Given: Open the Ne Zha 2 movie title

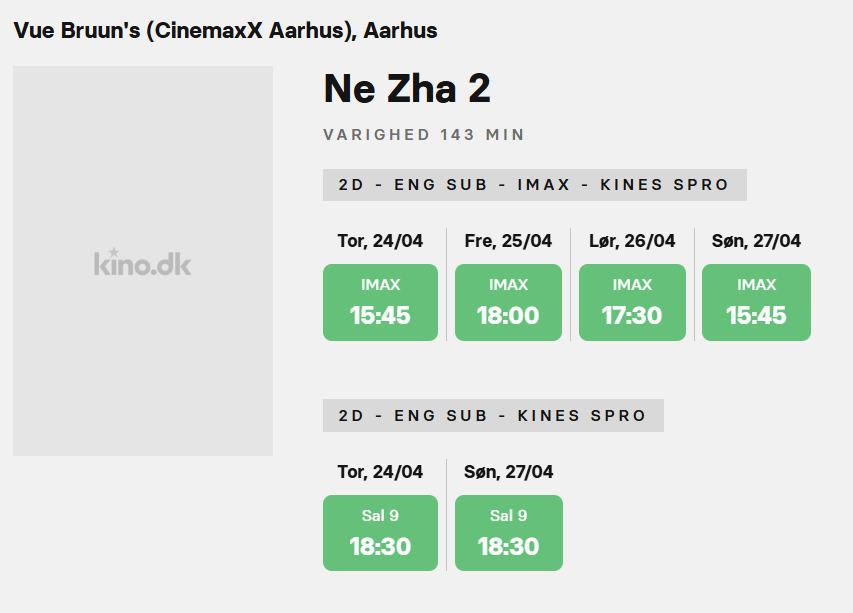Looking at the screenshot, I should [407, 89].
